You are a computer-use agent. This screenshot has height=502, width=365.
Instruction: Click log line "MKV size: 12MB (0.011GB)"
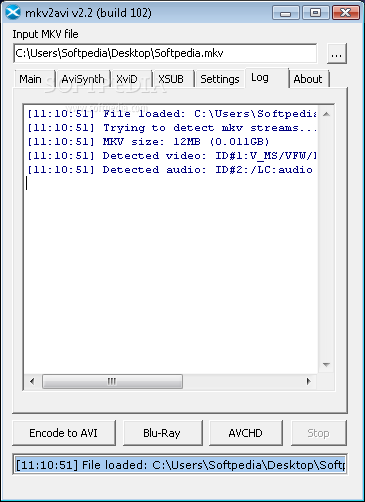(148, 142)
